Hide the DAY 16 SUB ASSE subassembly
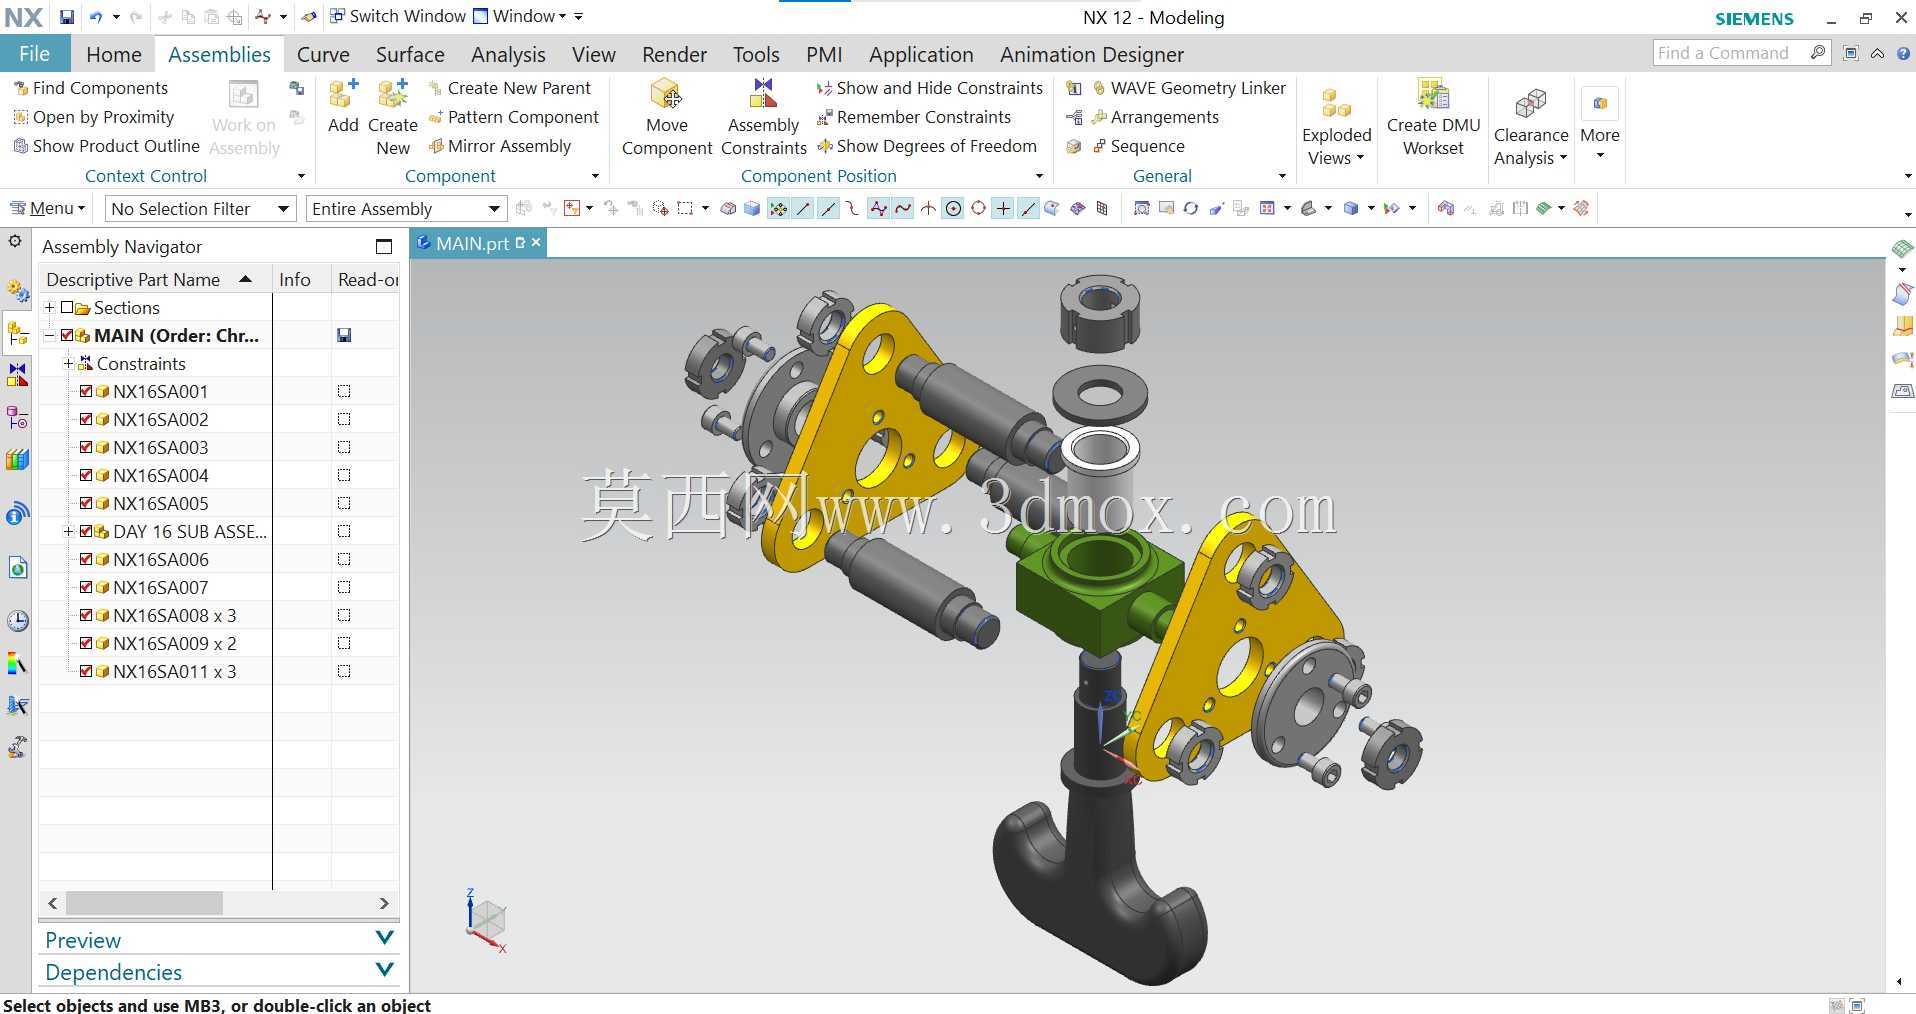This screenshot has height=1014, width=1916. pos(86,531)
